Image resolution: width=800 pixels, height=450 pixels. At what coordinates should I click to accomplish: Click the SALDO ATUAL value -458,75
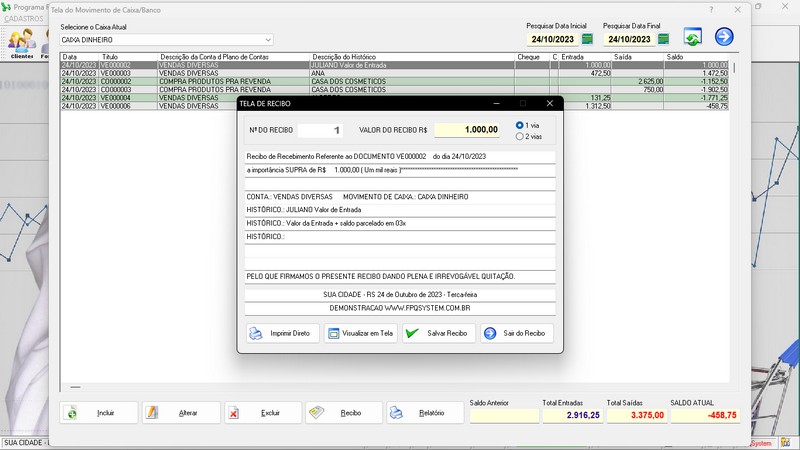[x=705, y=415]
